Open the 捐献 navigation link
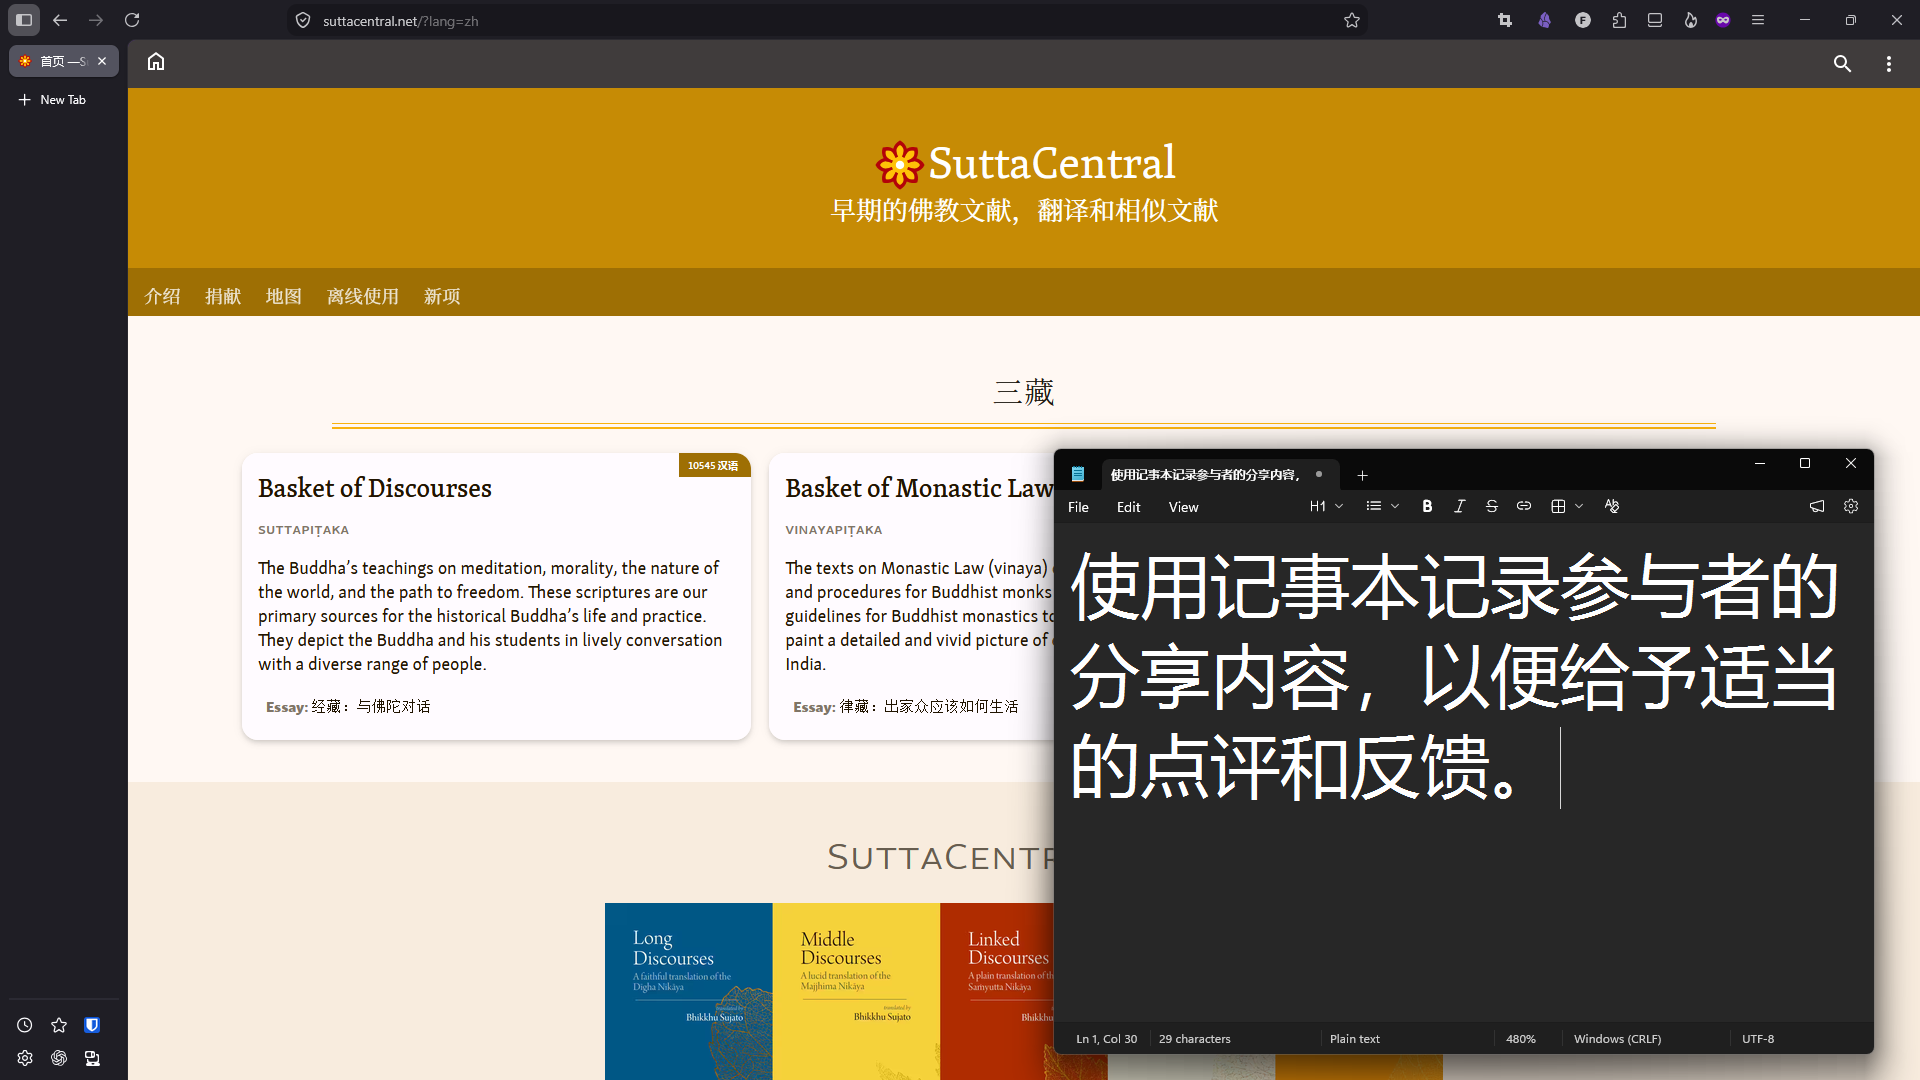 point(223,296)
